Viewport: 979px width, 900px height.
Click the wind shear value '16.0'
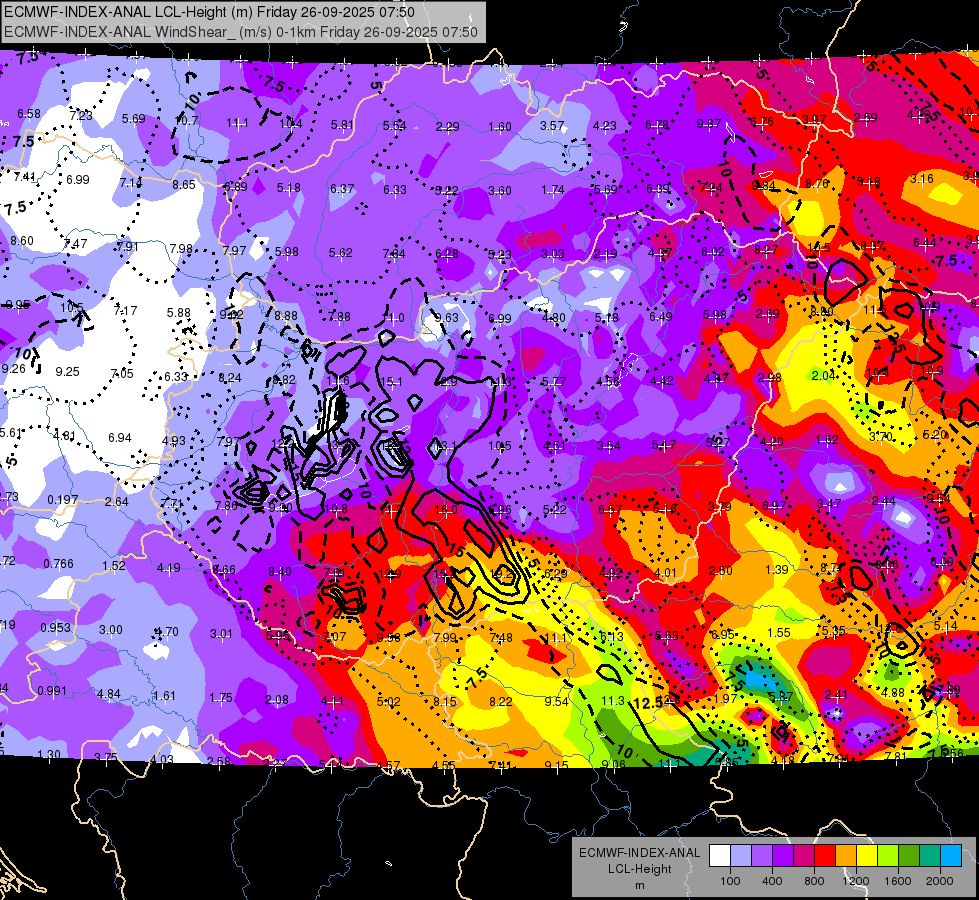[445, 510]
